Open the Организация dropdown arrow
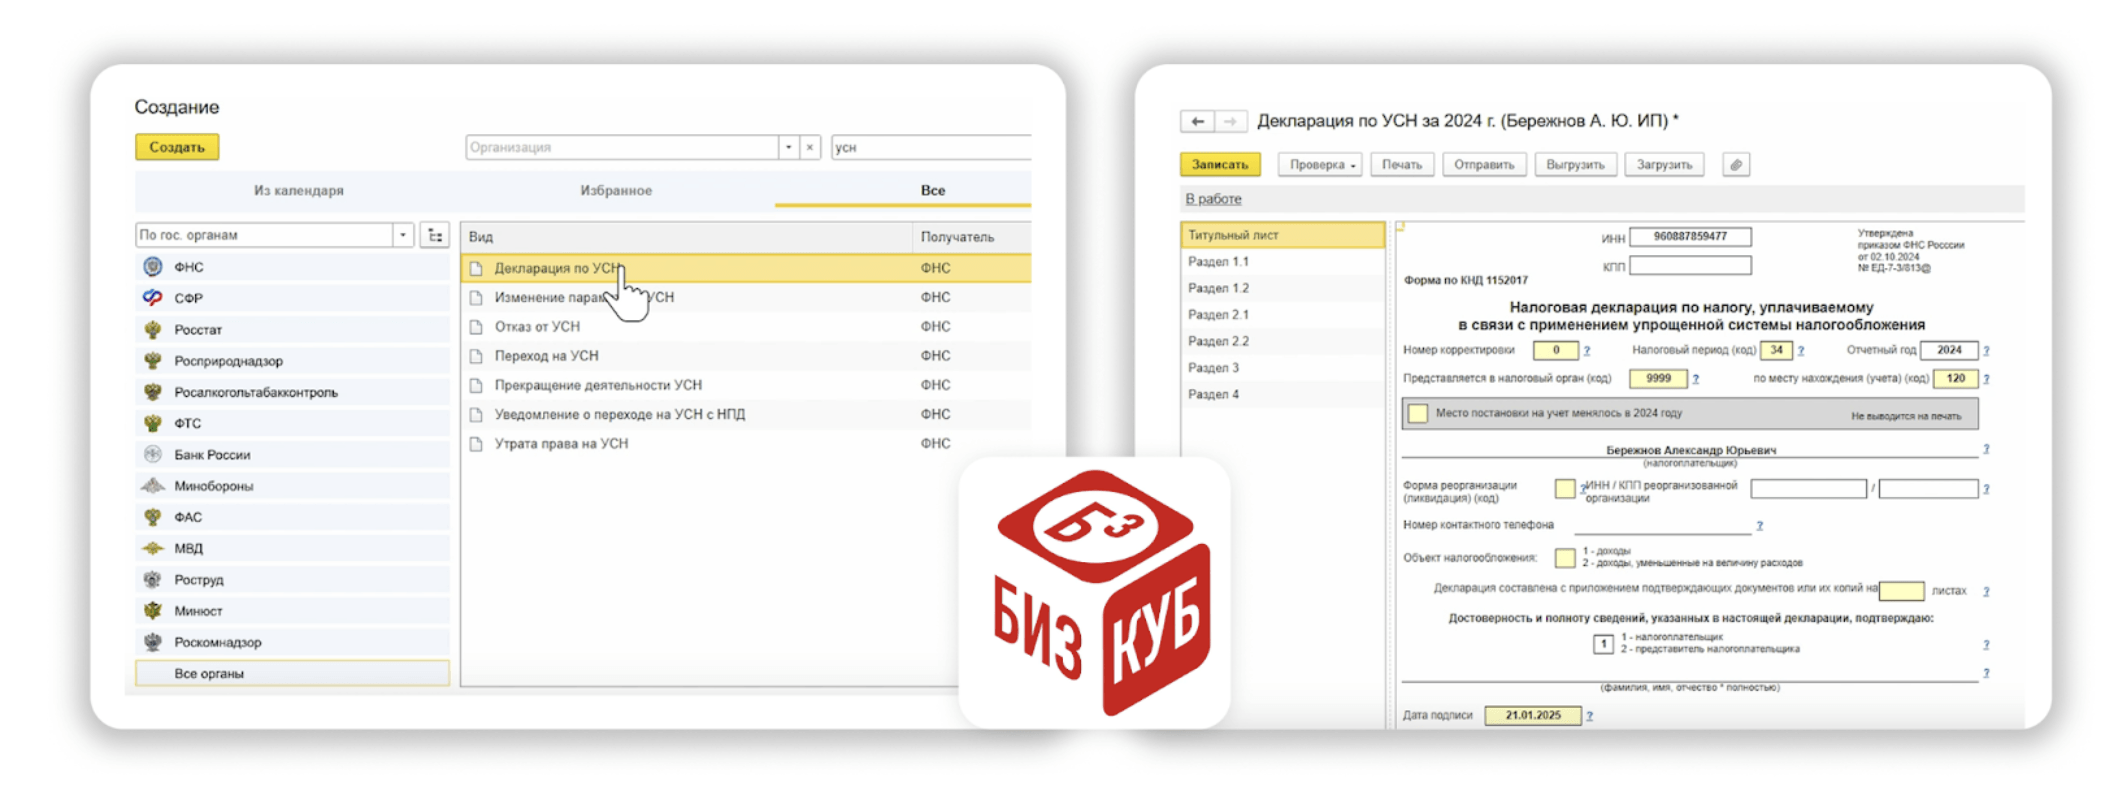 point(788,148)
